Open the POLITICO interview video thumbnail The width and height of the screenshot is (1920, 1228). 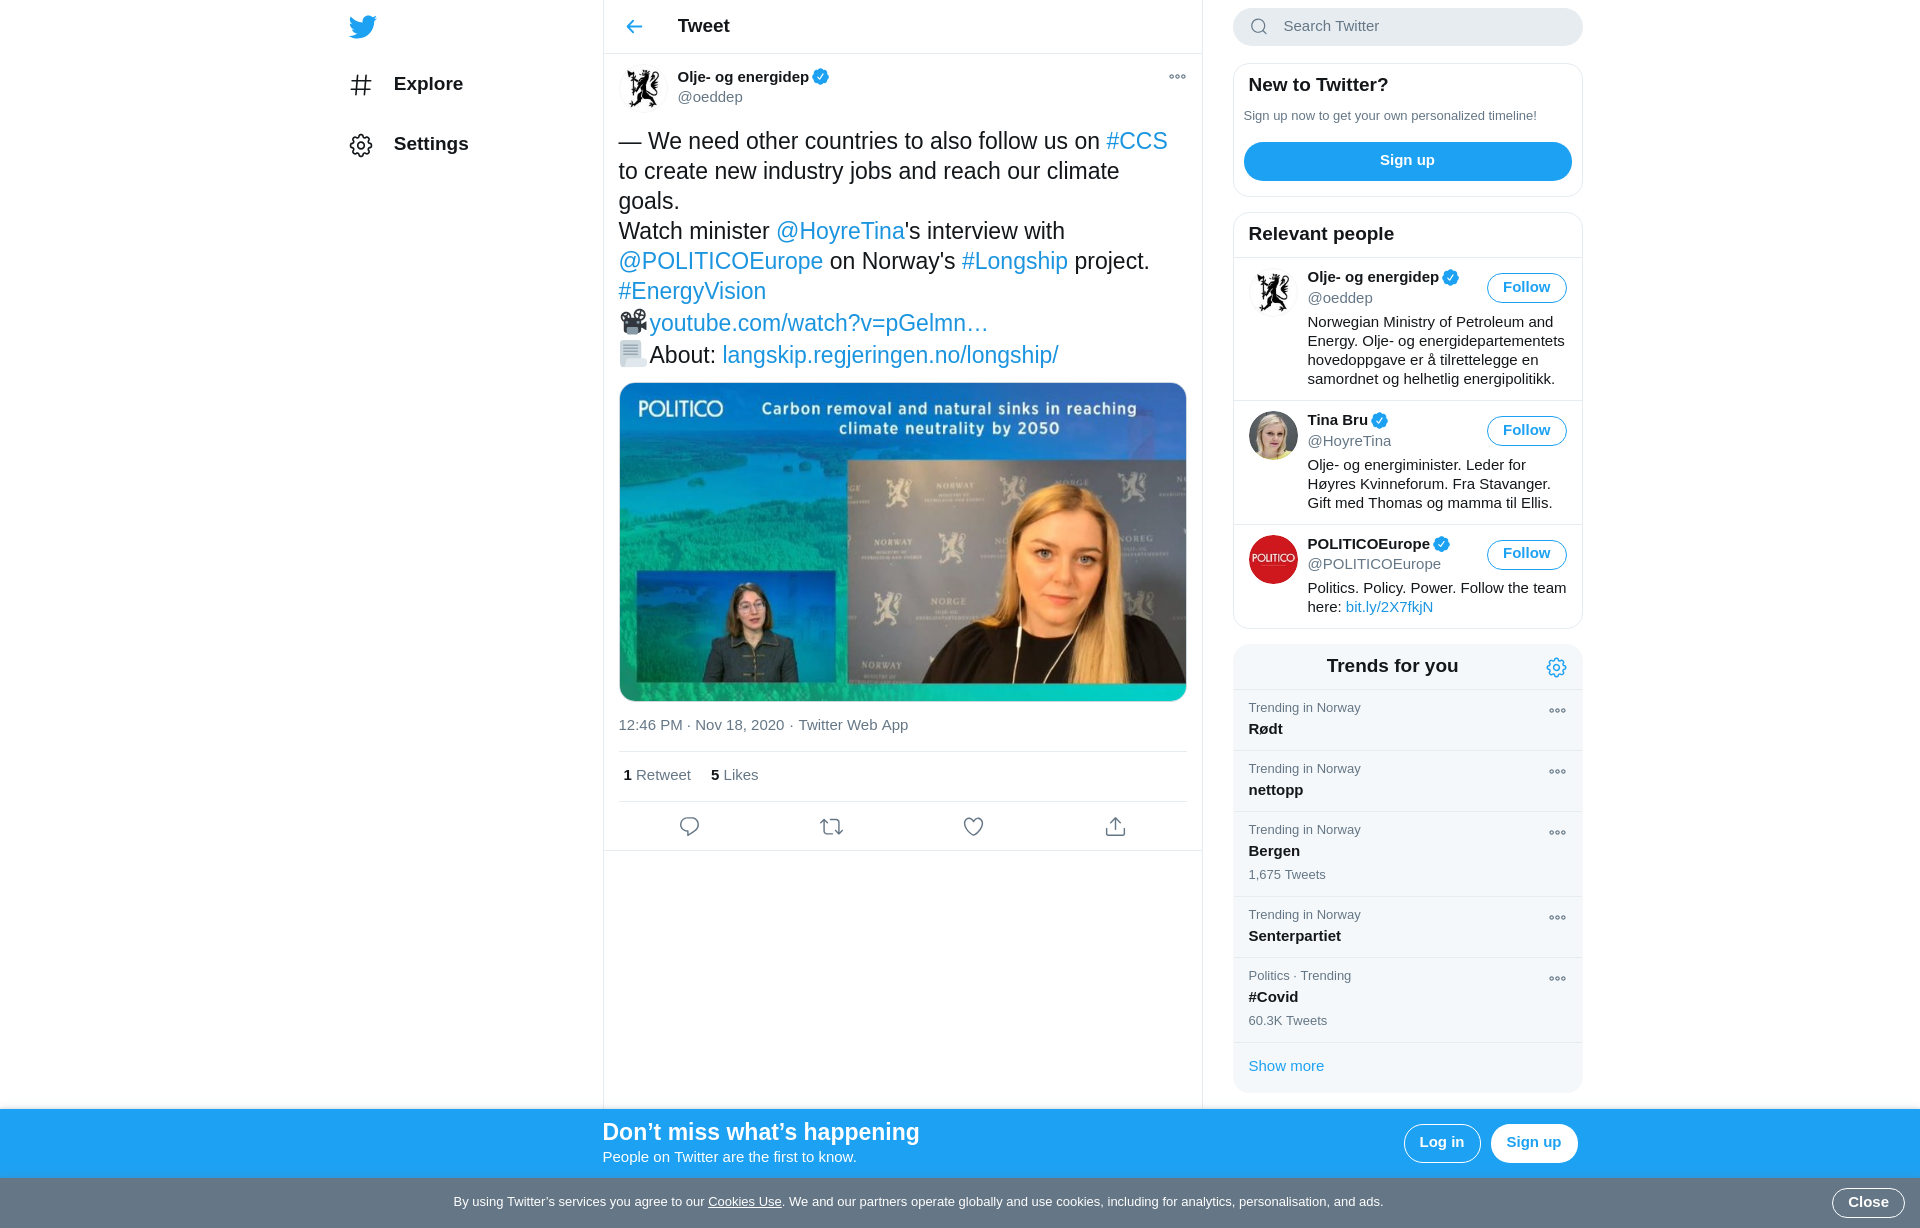pos(902,541)
